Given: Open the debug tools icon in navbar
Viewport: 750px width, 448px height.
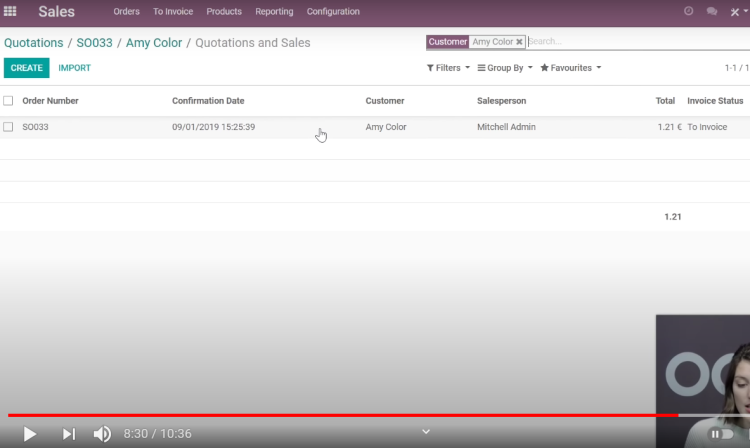Looking at the screenshot, I should click(x=735, y=12).
